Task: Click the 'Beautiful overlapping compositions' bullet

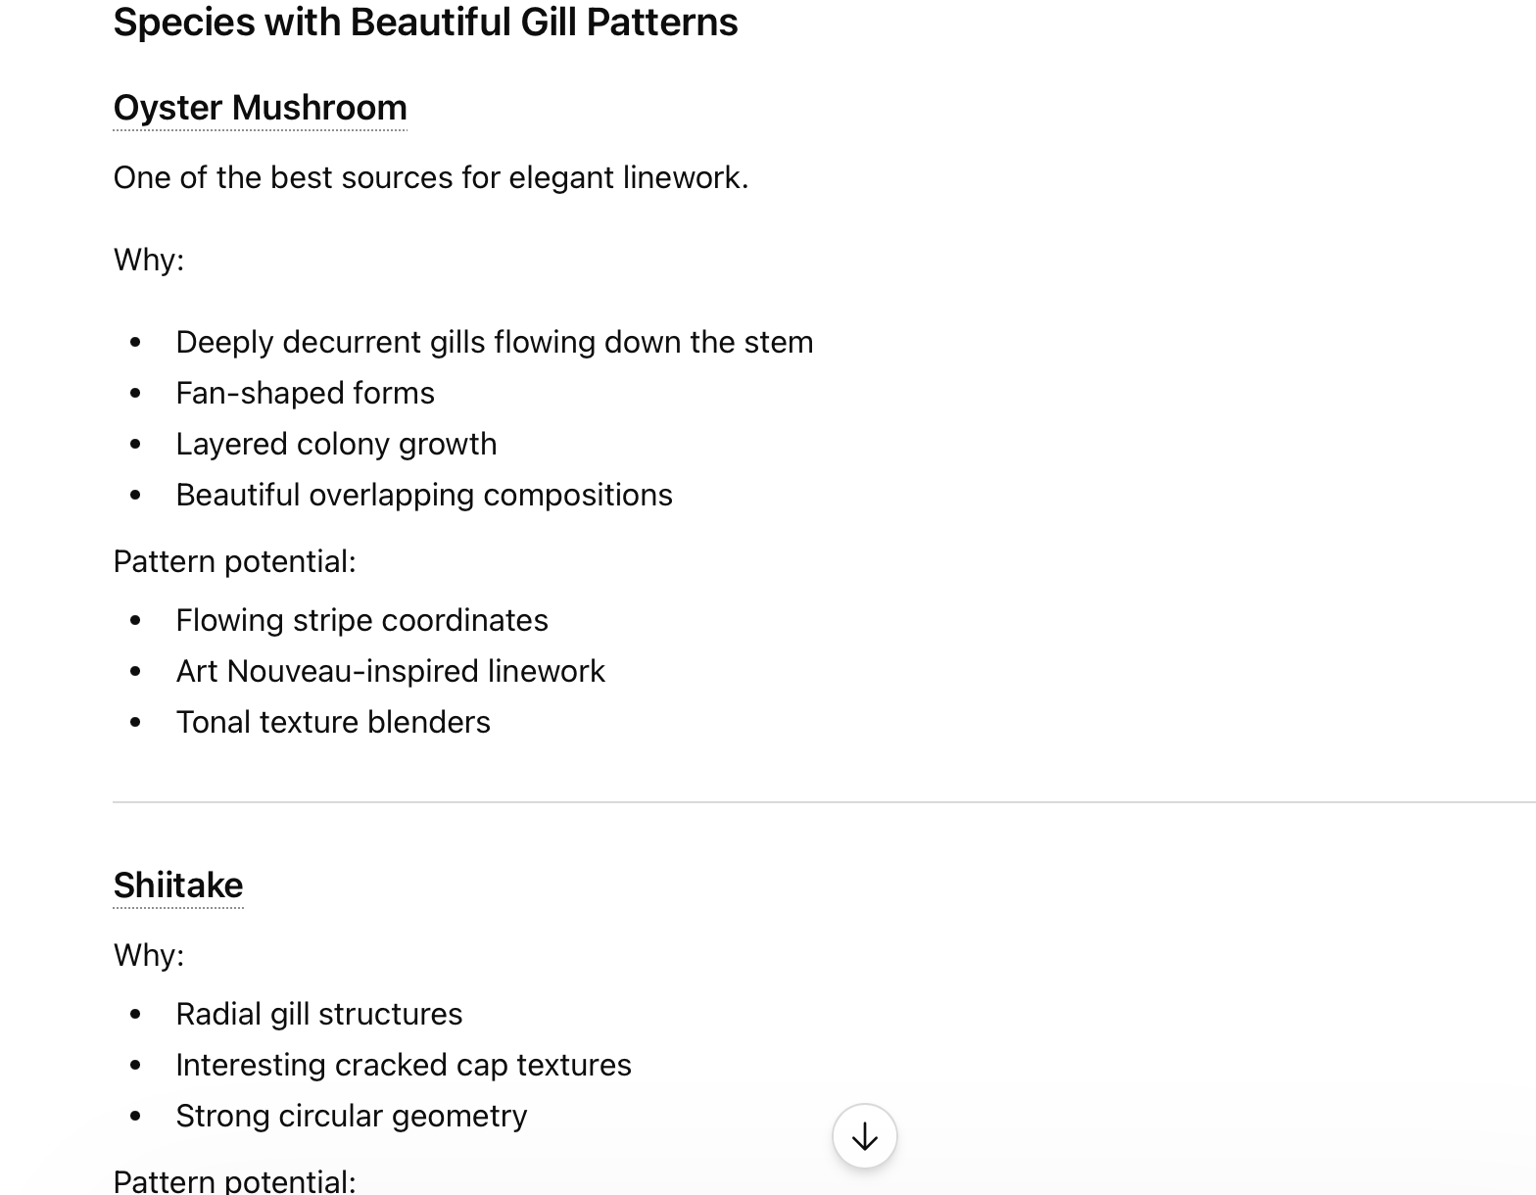Action: [x=424, y=495]
